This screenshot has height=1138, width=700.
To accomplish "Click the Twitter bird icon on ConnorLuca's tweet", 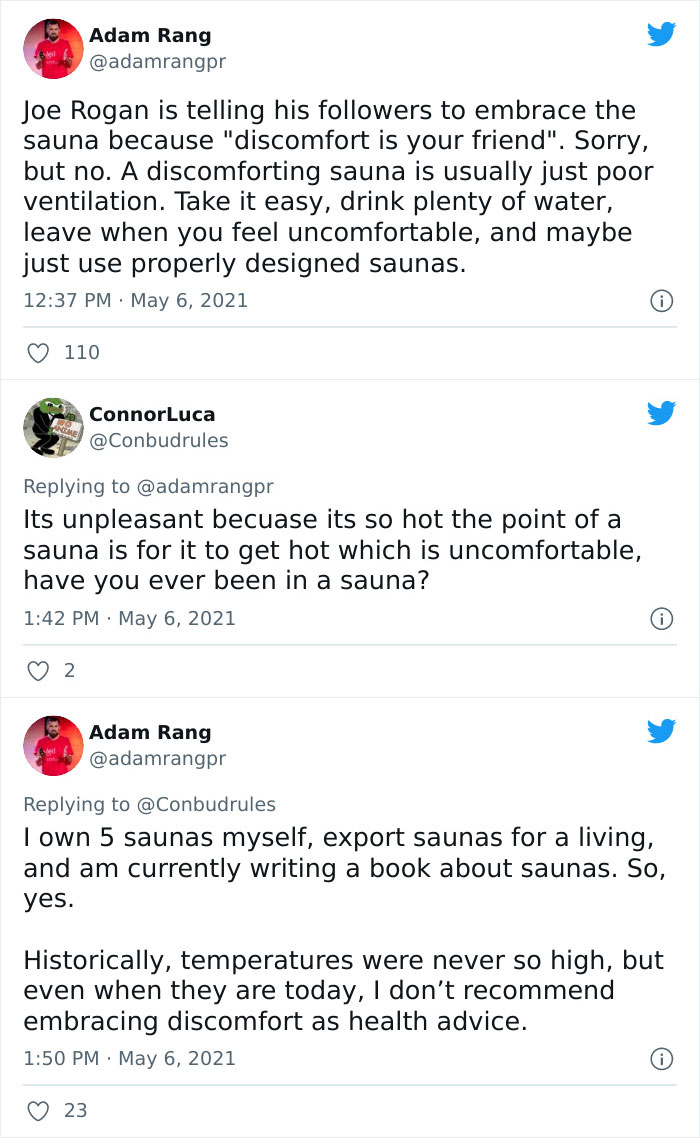I will coord(661,411).
